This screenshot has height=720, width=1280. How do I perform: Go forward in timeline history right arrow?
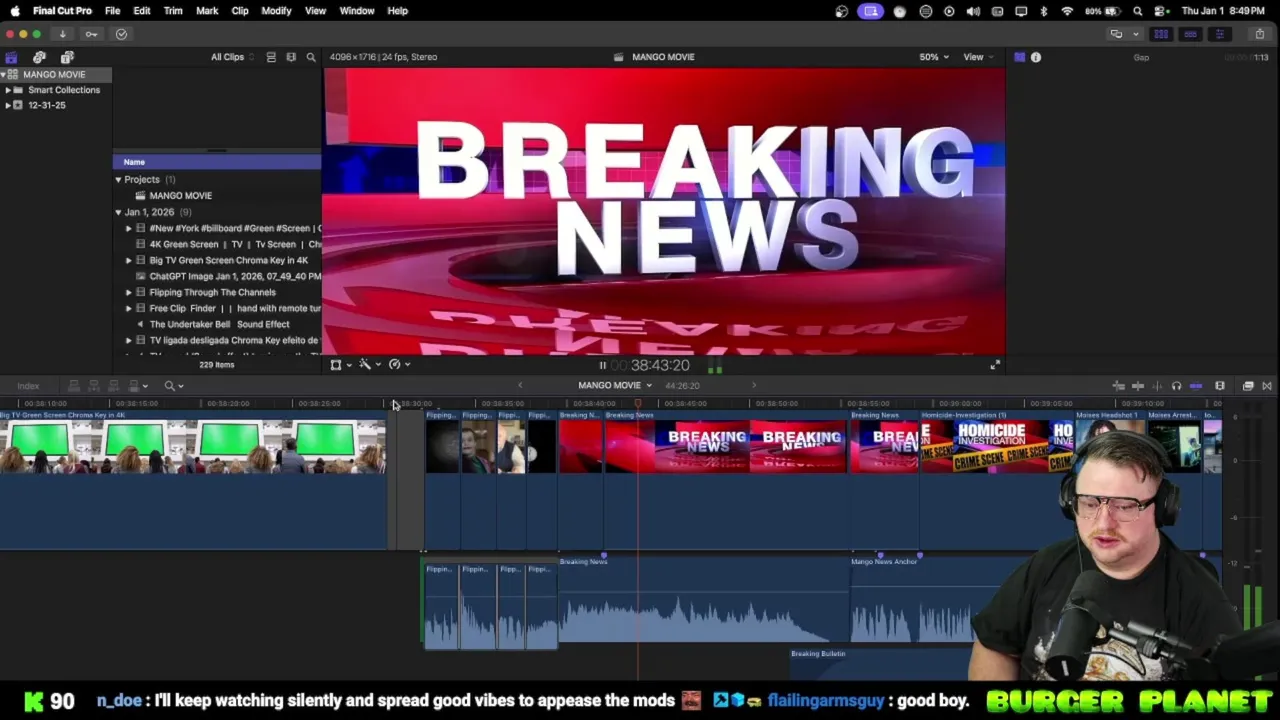pyautogui.click(x=754, y=385)
